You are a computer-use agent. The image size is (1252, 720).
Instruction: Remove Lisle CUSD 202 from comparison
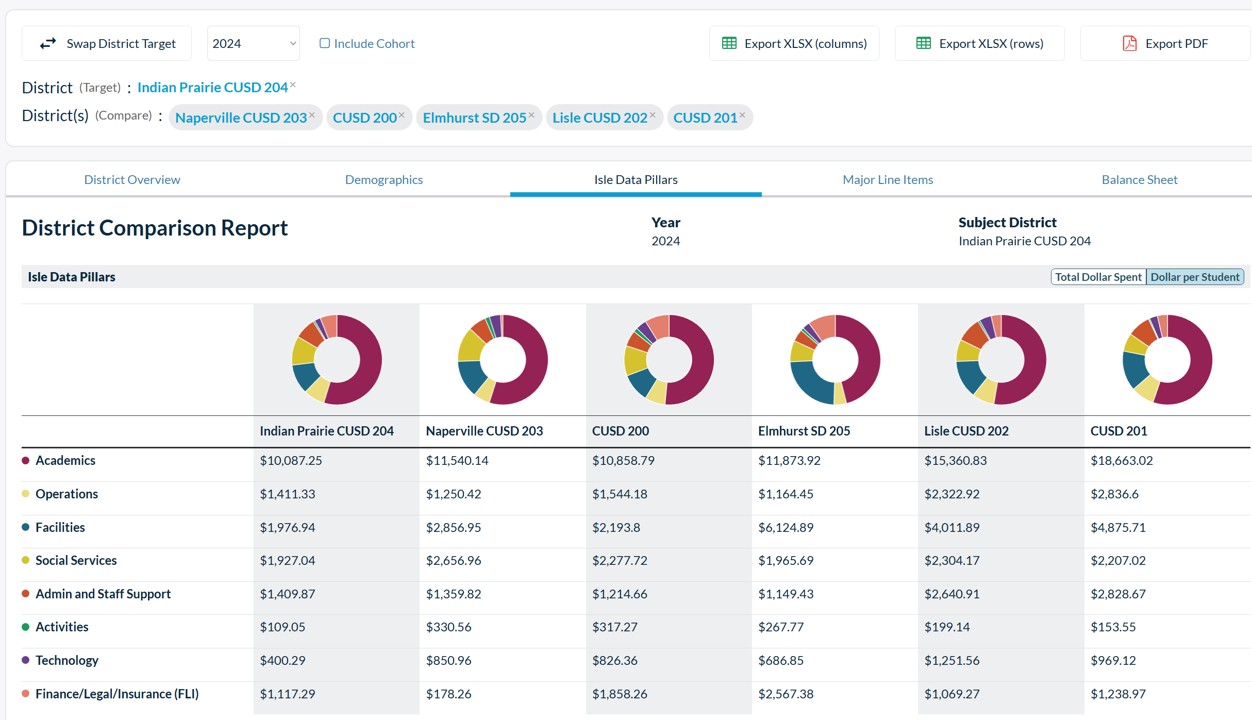[x=652, y=115]
